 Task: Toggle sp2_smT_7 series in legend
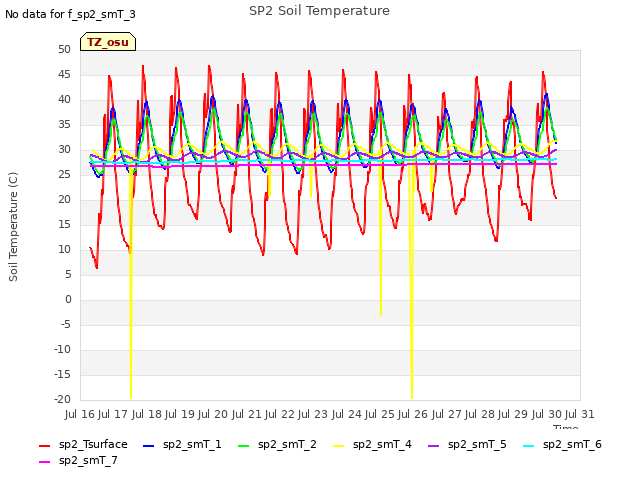pyautogui.click(x=78, y=460)
